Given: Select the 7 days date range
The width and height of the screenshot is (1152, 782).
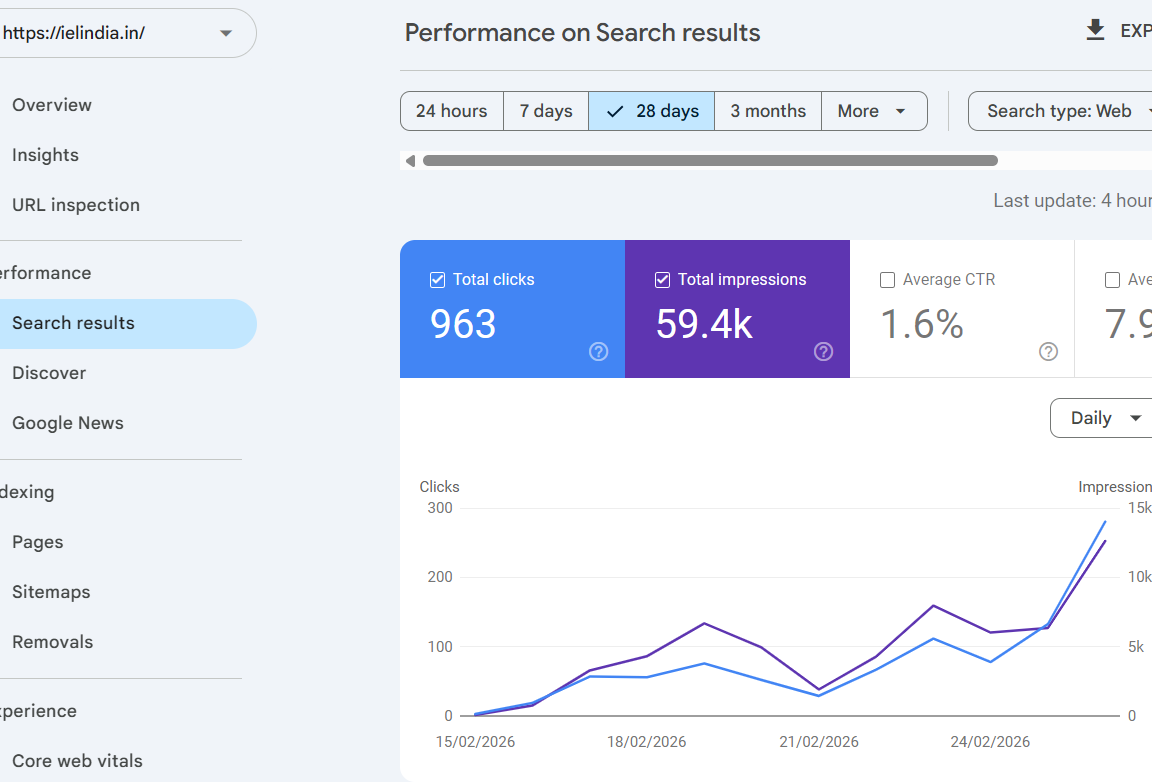Looking at the screenshot, I should (x=546, y=111).
